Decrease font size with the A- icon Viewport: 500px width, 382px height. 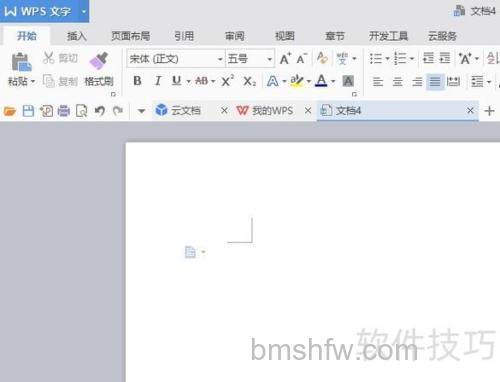coord(302,59)
